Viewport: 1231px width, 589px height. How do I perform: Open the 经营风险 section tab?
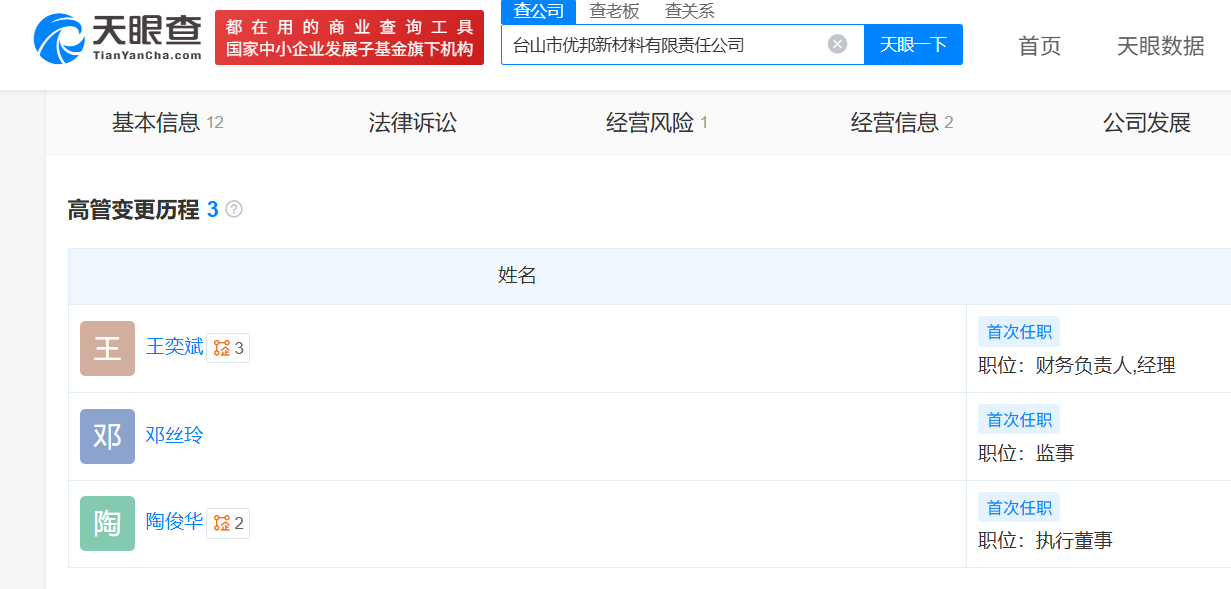point(657,123)
